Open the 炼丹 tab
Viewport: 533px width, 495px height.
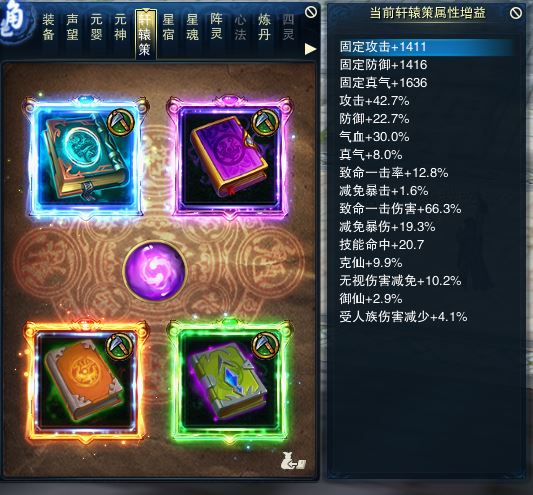point(264,27)
